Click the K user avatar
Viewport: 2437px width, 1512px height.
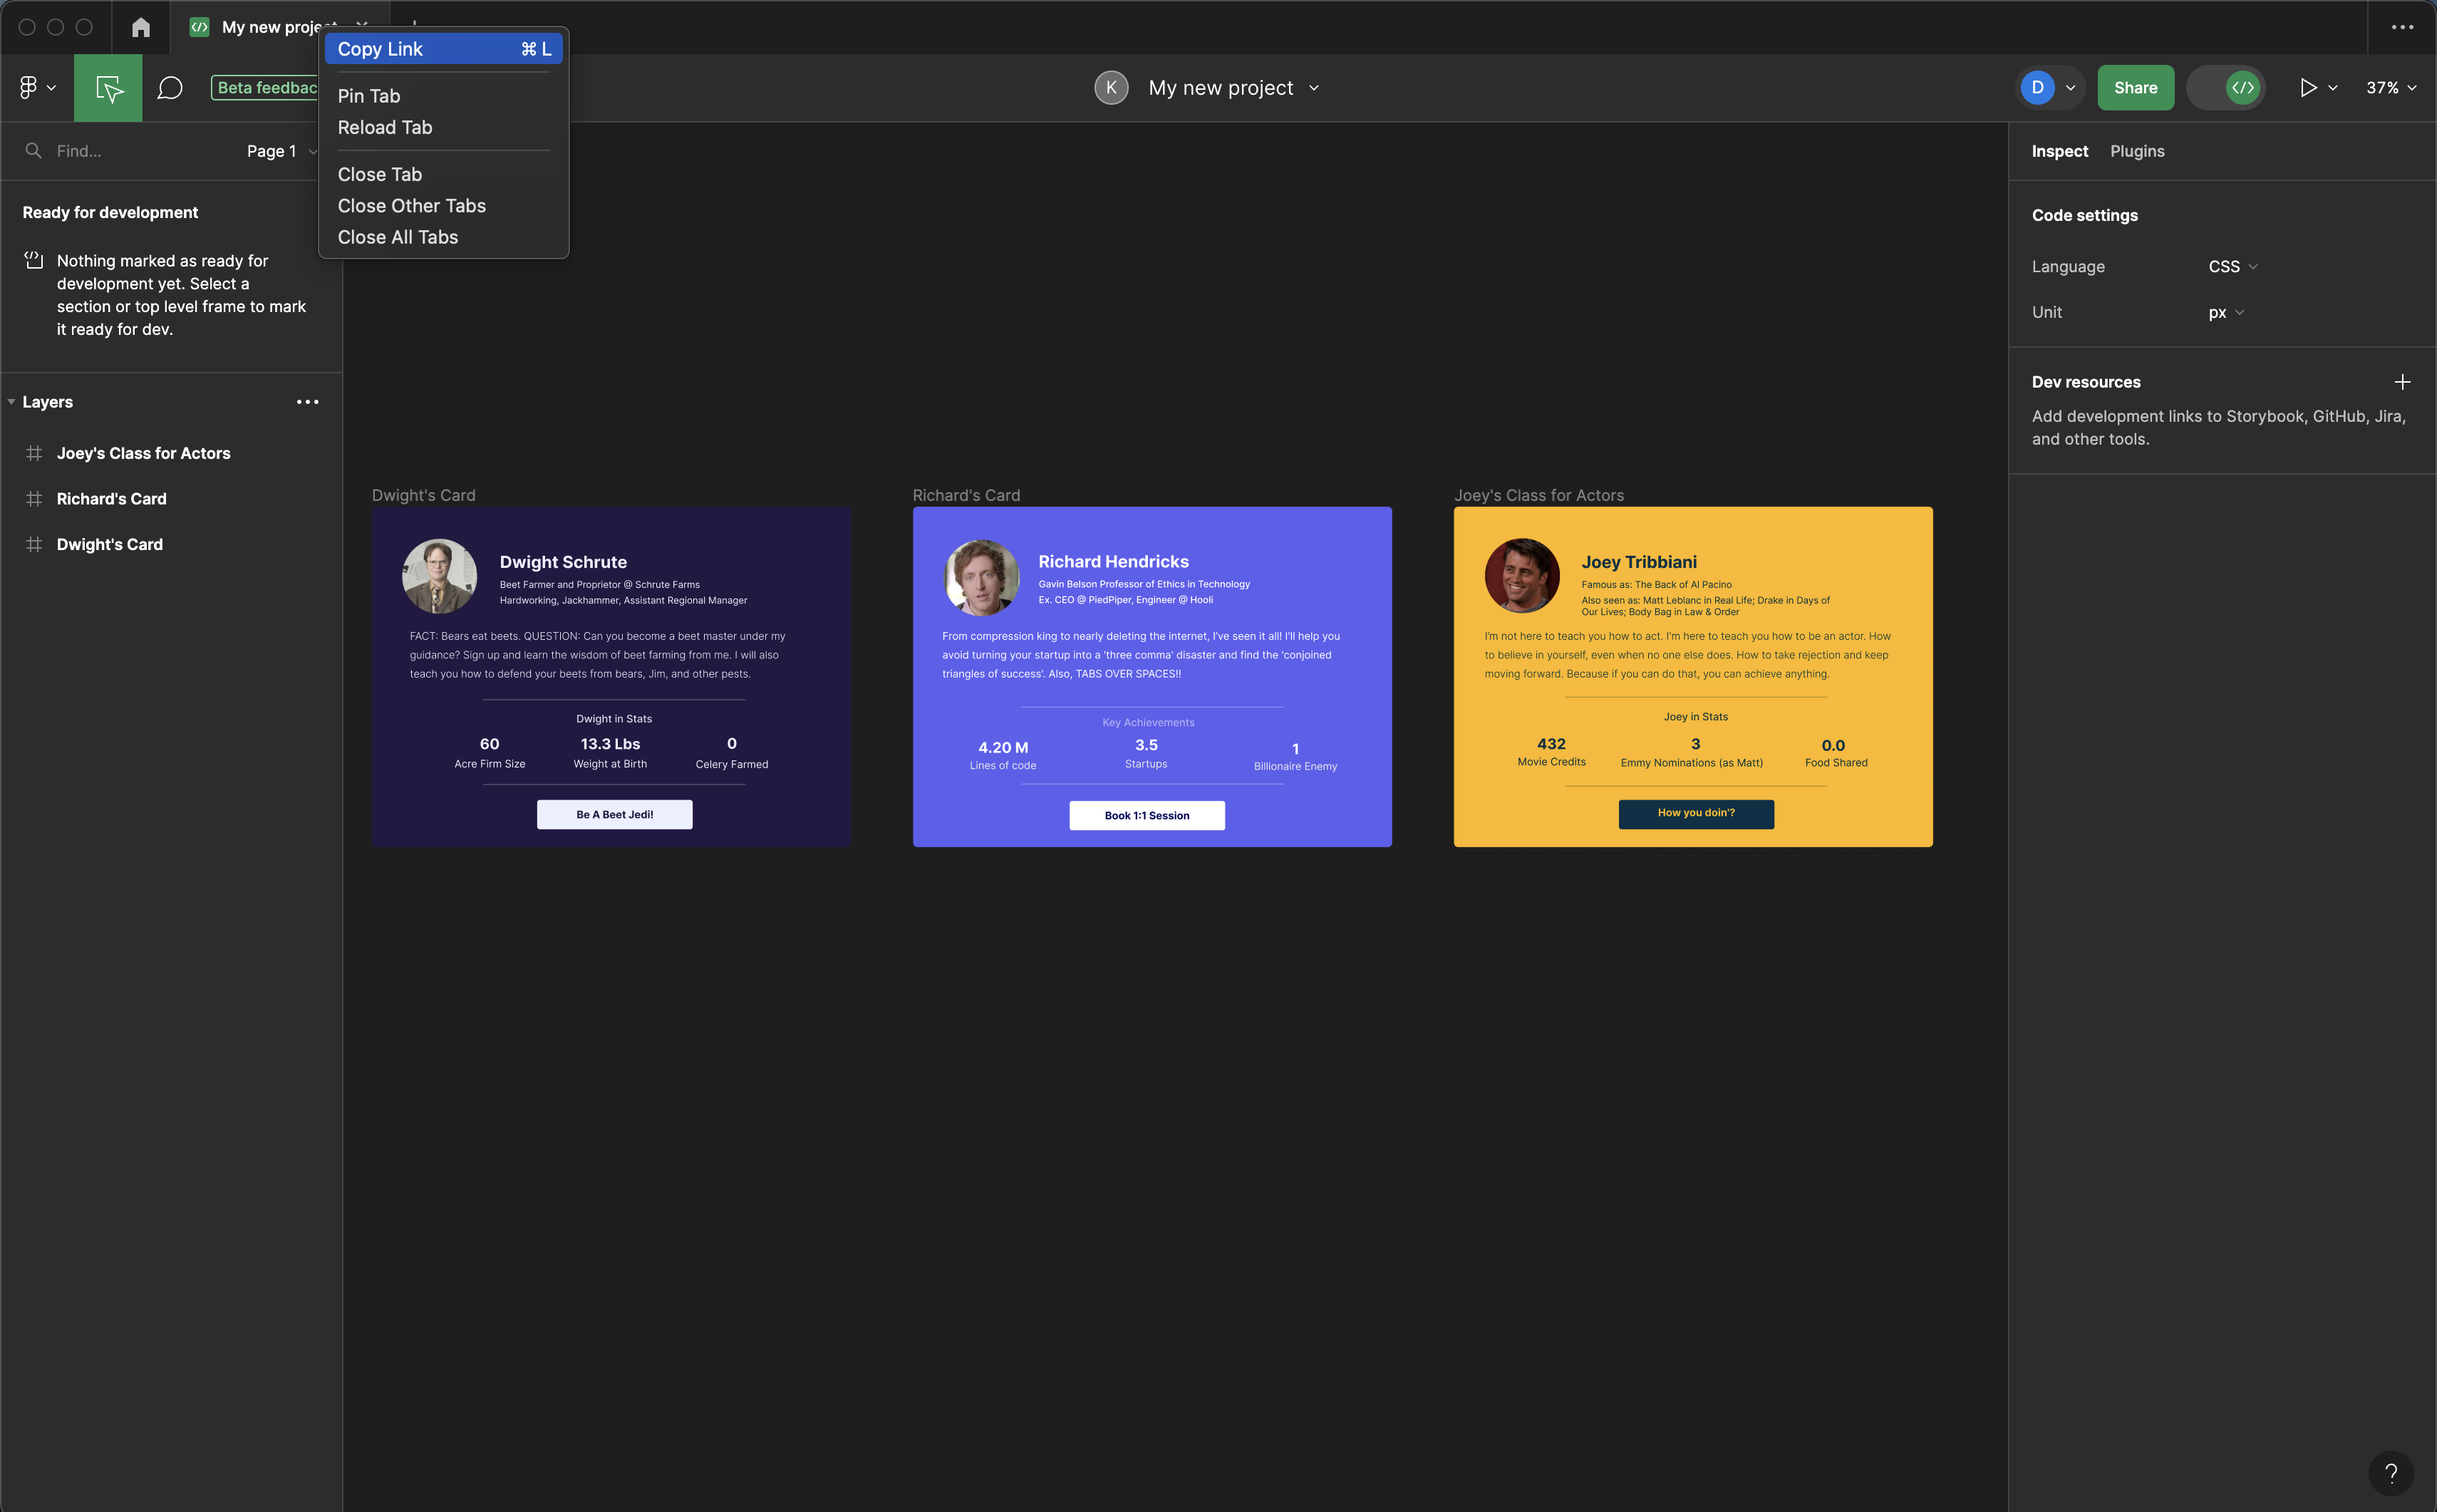(1111, 88)
